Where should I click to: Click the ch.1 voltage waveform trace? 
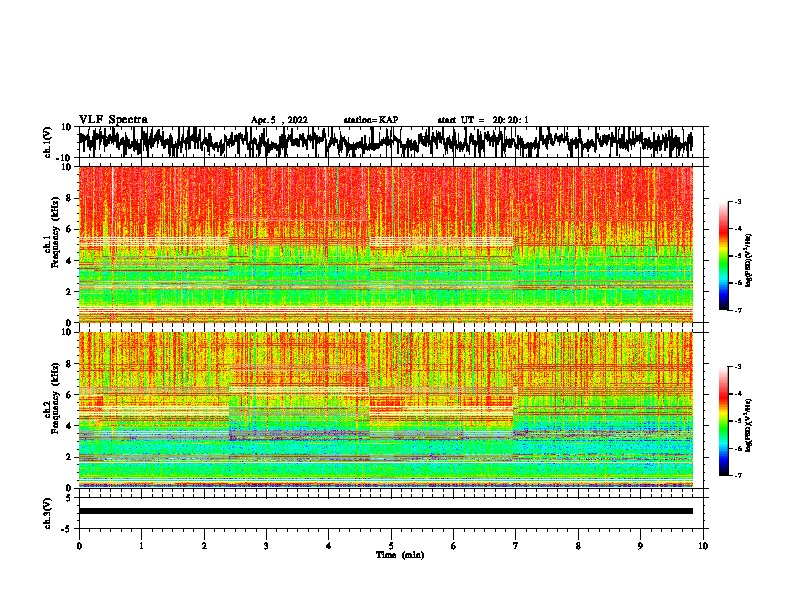386,142
